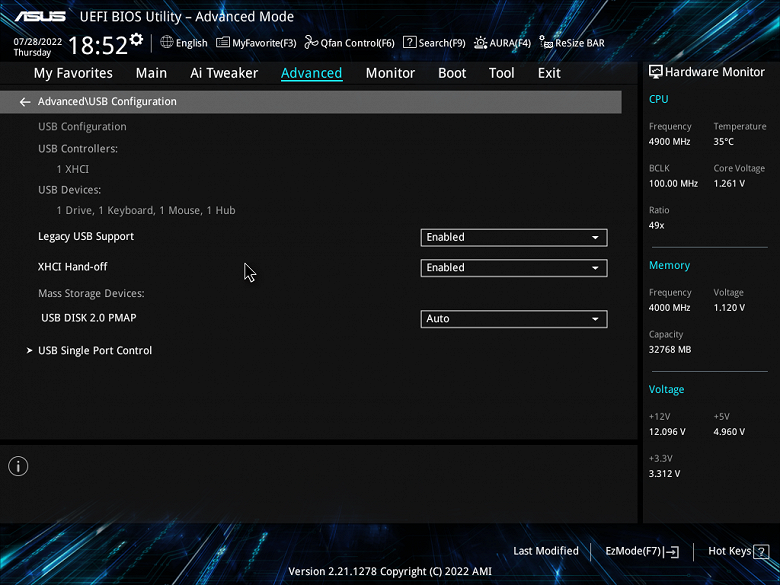
Task: Select the English language globe icon
Action: point(167,42)
